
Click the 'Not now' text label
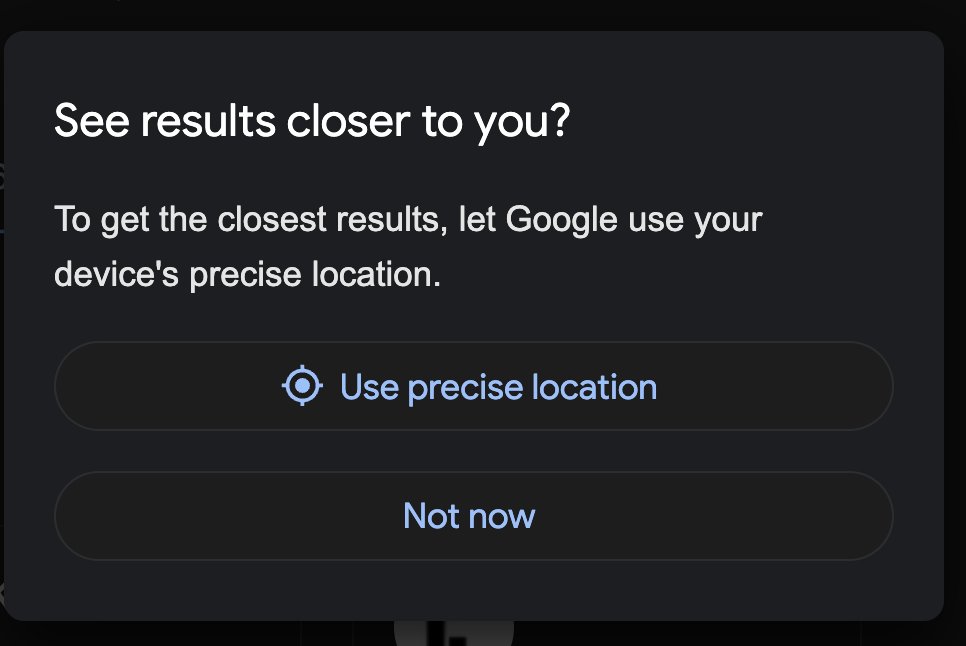point(469,516)
